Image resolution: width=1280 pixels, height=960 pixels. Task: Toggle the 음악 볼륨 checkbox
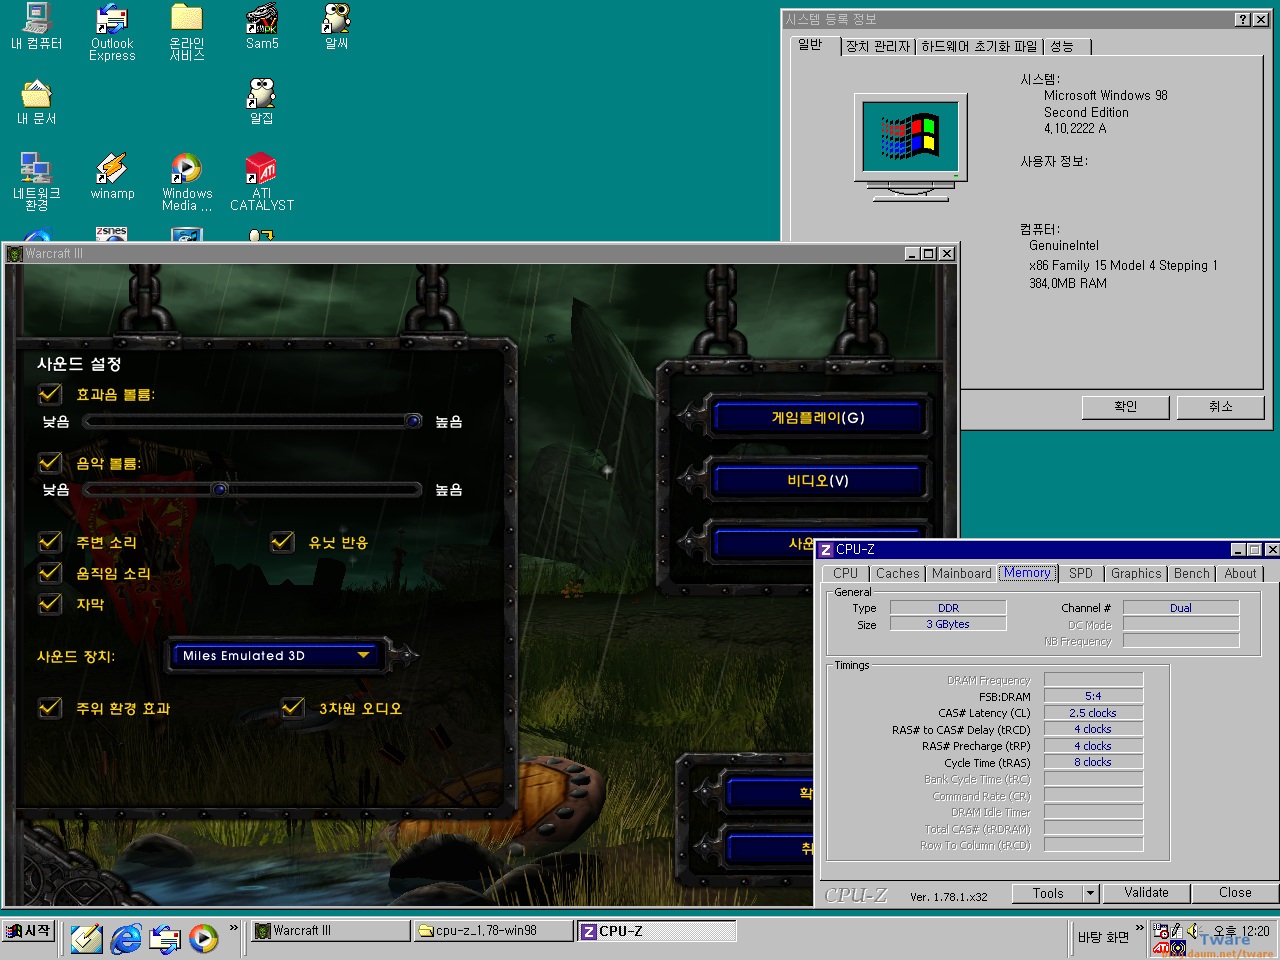50,463
